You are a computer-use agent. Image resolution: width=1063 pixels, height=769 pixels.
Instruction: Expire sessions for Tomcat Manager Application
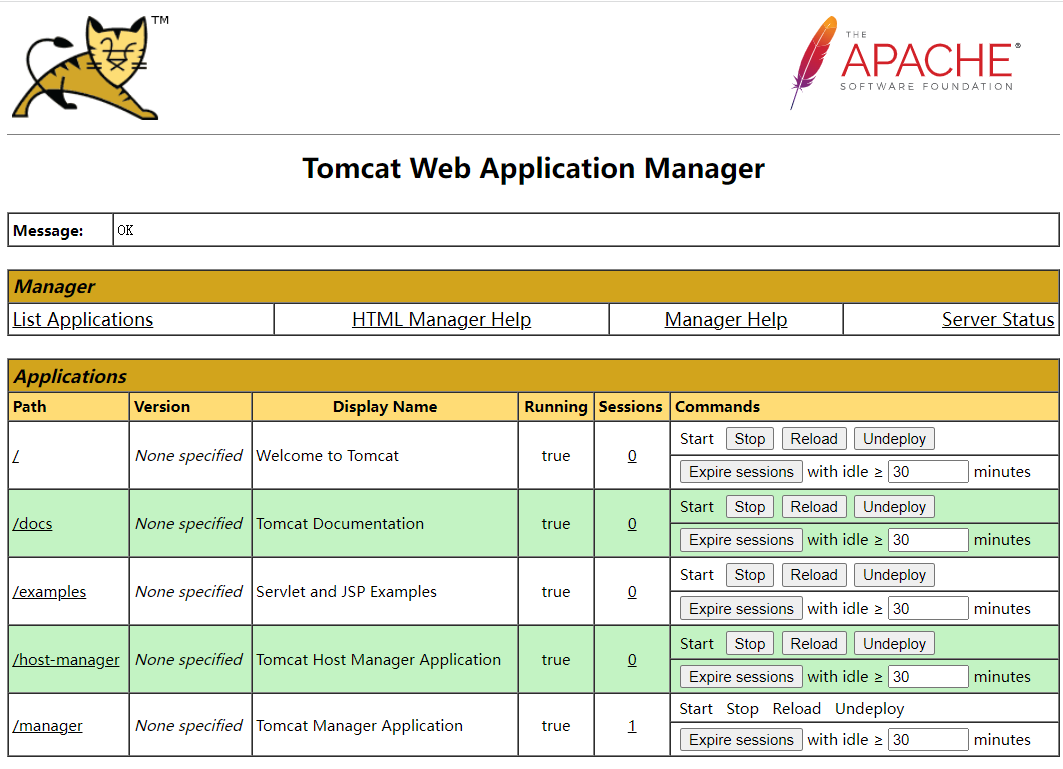pyautogui.click(x=741, y=740)
